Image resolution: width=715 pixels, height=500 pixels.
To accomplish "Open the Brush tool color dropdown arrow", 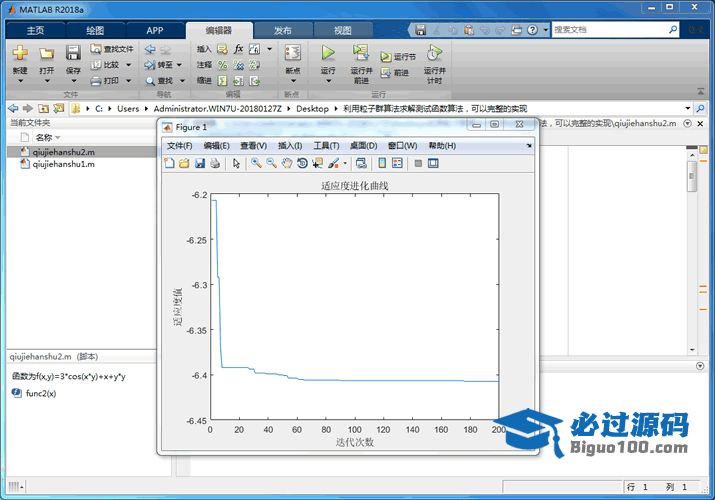I will click(345, 163).
